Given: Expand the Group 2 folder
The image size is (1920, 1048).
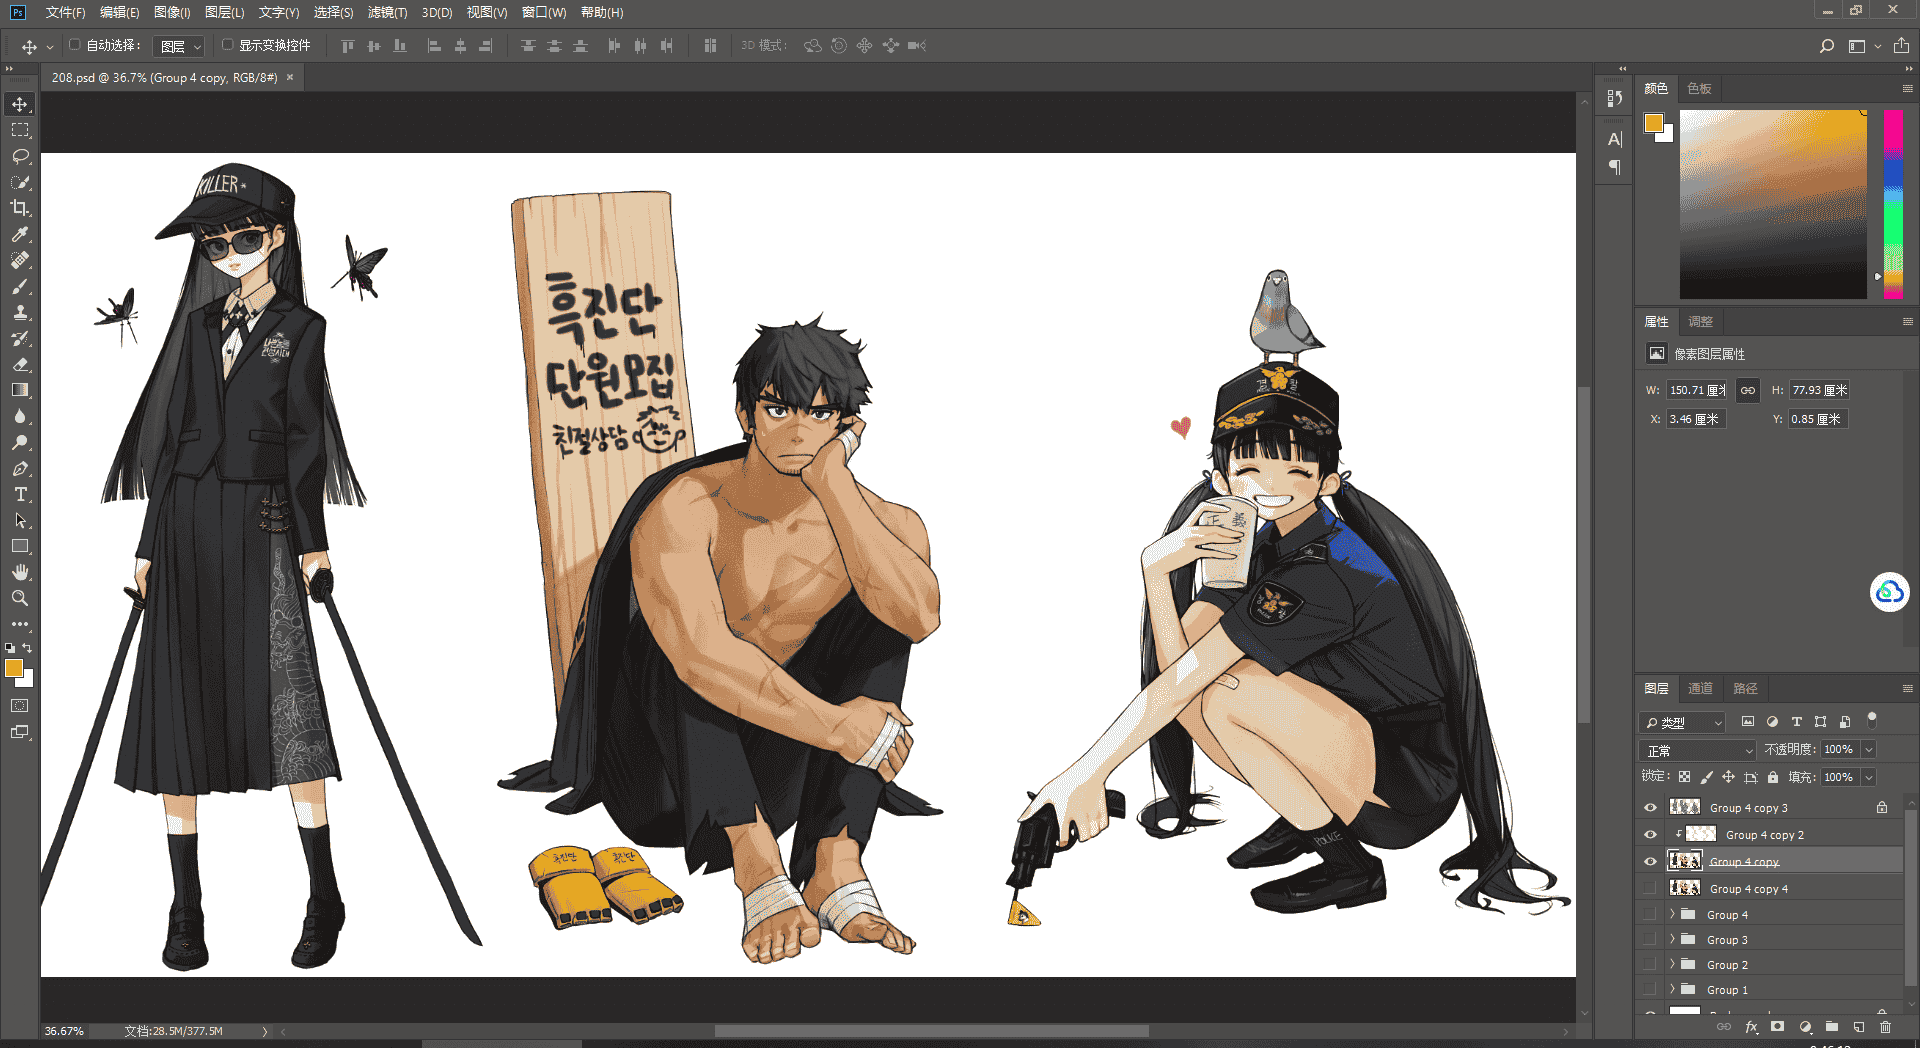Looking at the screenshot, I should tap(1672, 965).
